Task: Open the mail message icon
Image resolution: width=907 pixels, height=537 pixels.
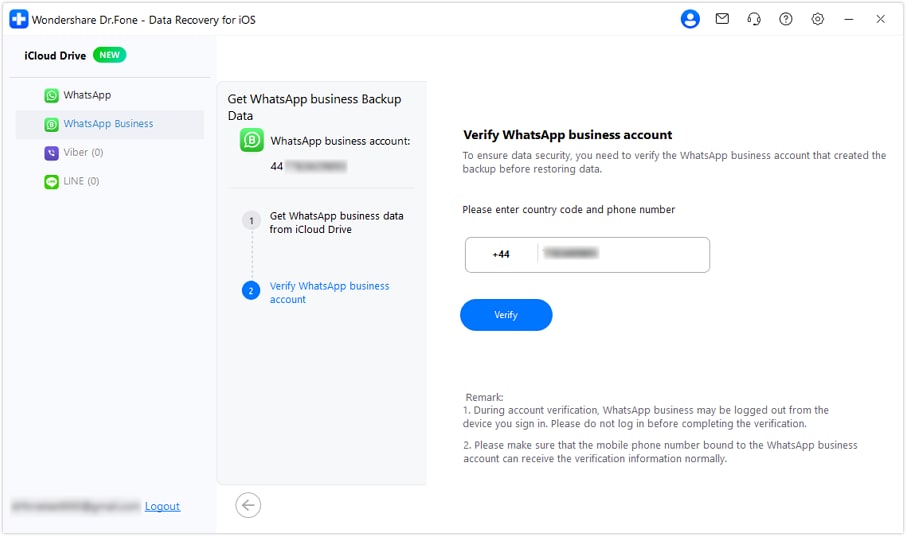Action: click(722, 19)
